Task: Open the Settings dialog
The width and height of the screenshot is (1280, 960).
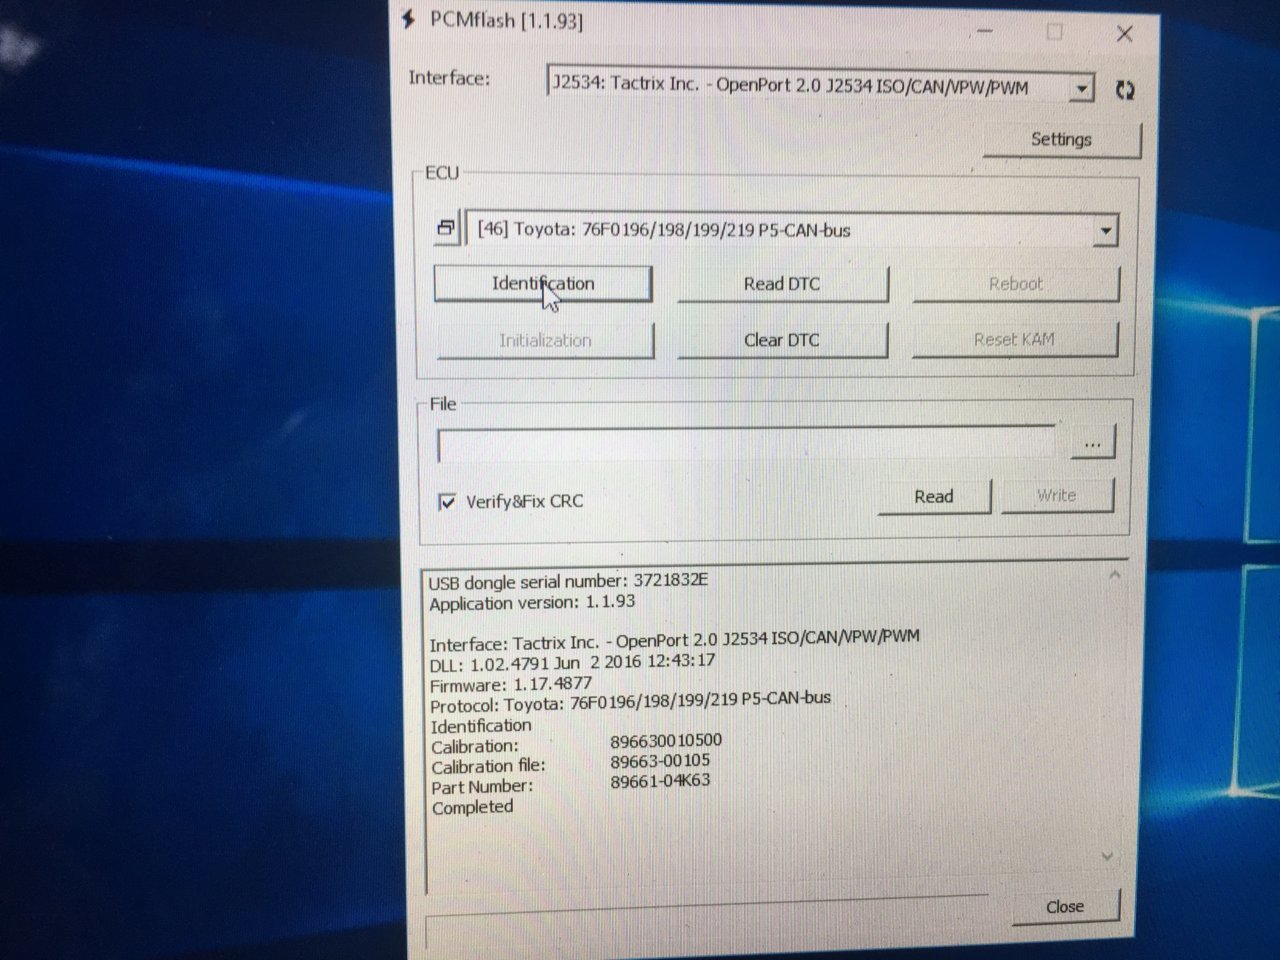Action: tap(1061, 139)
